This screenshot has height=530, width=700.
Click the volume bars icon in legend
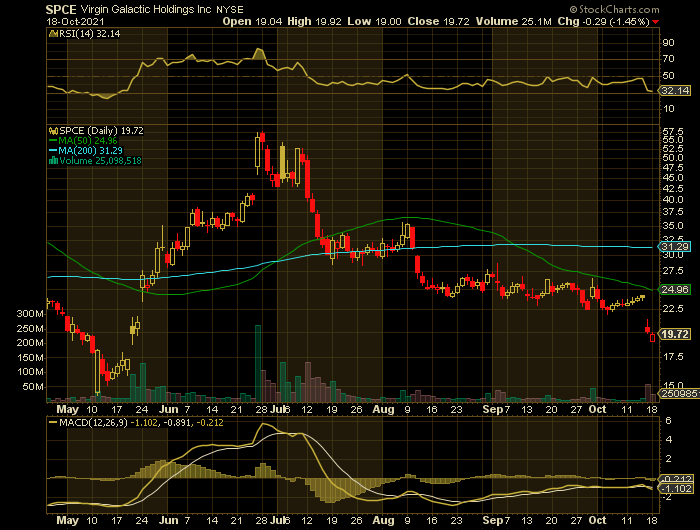(x=53, y=161)
